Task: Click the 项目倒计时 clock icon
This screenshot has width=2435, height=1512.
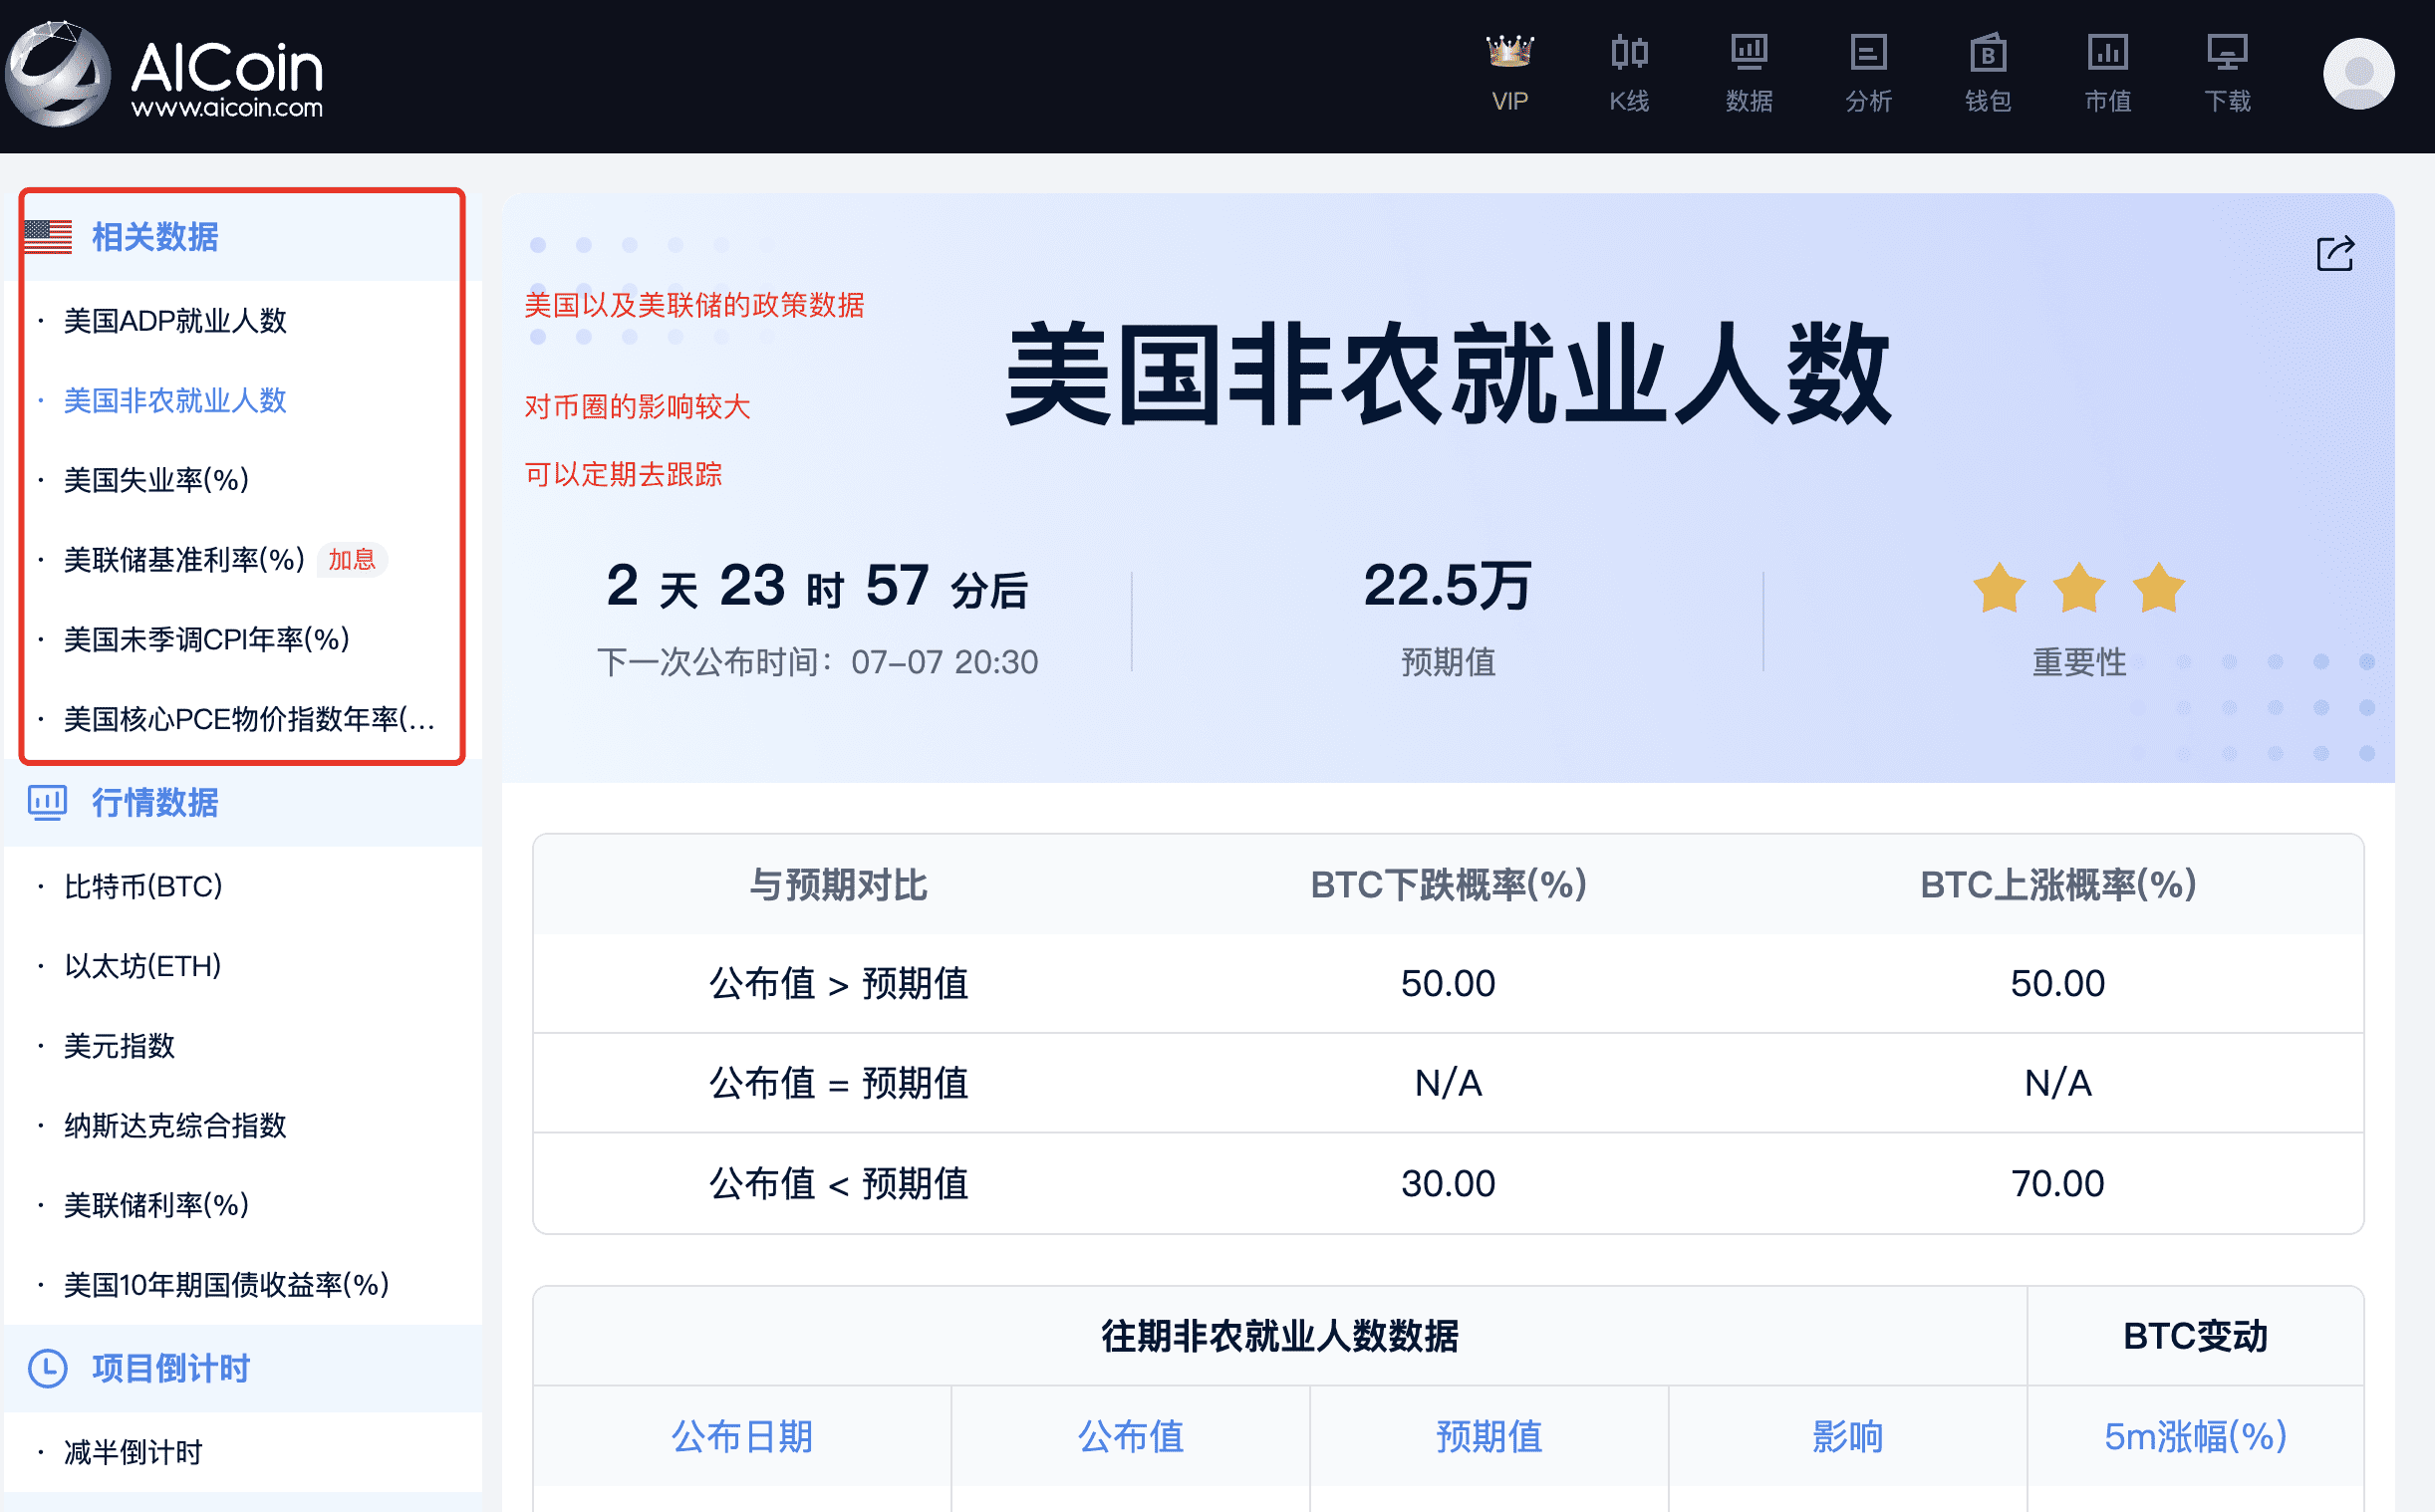Action: coord(47,1368)
